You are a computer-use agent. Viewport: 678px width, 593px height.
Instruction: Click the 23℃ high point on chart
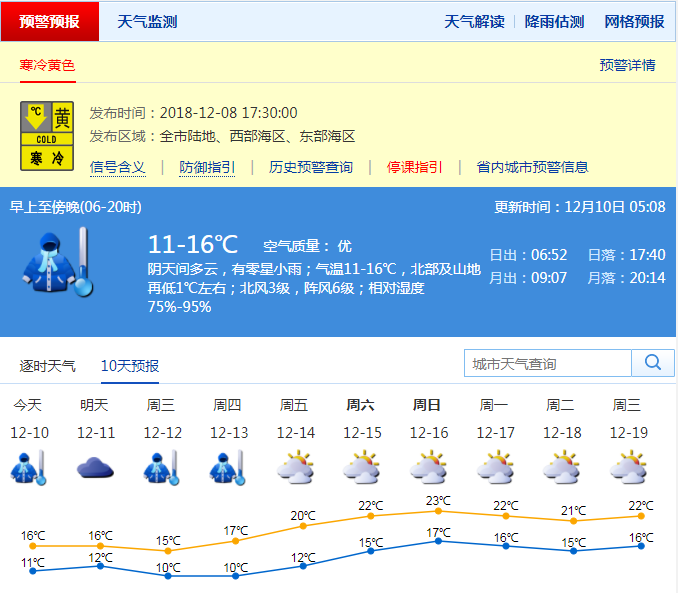pyautogui.click(x=438, y=511)
